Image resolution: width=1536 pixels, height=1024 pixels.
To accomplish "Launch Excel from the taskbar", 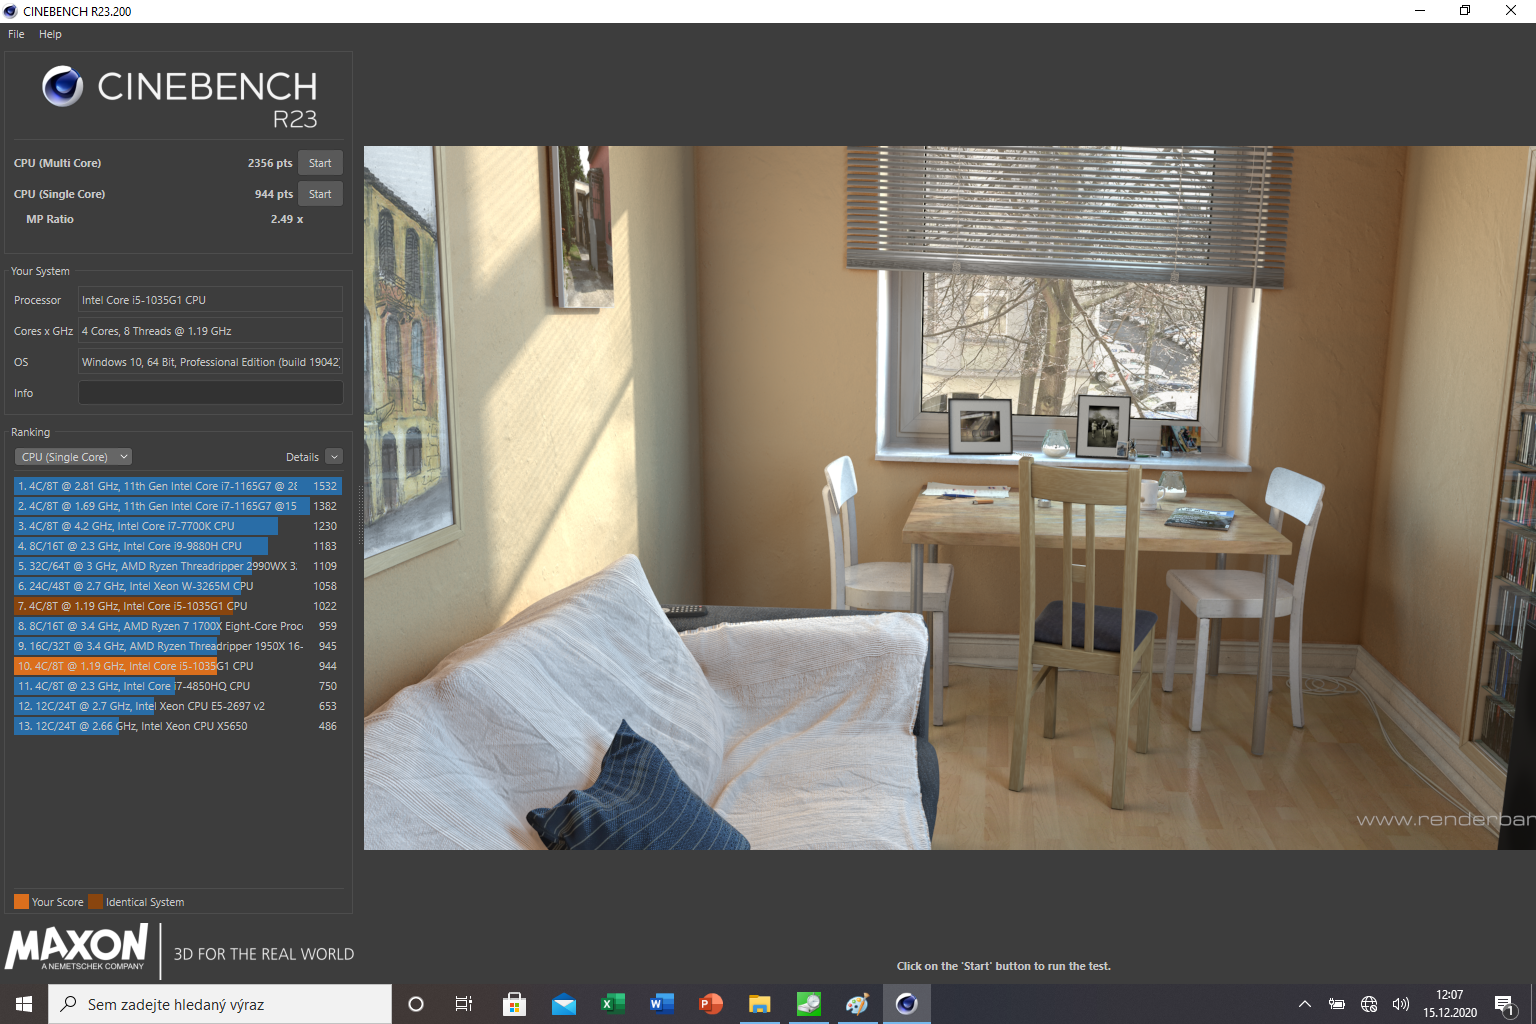I will (x=612, y=1004).
